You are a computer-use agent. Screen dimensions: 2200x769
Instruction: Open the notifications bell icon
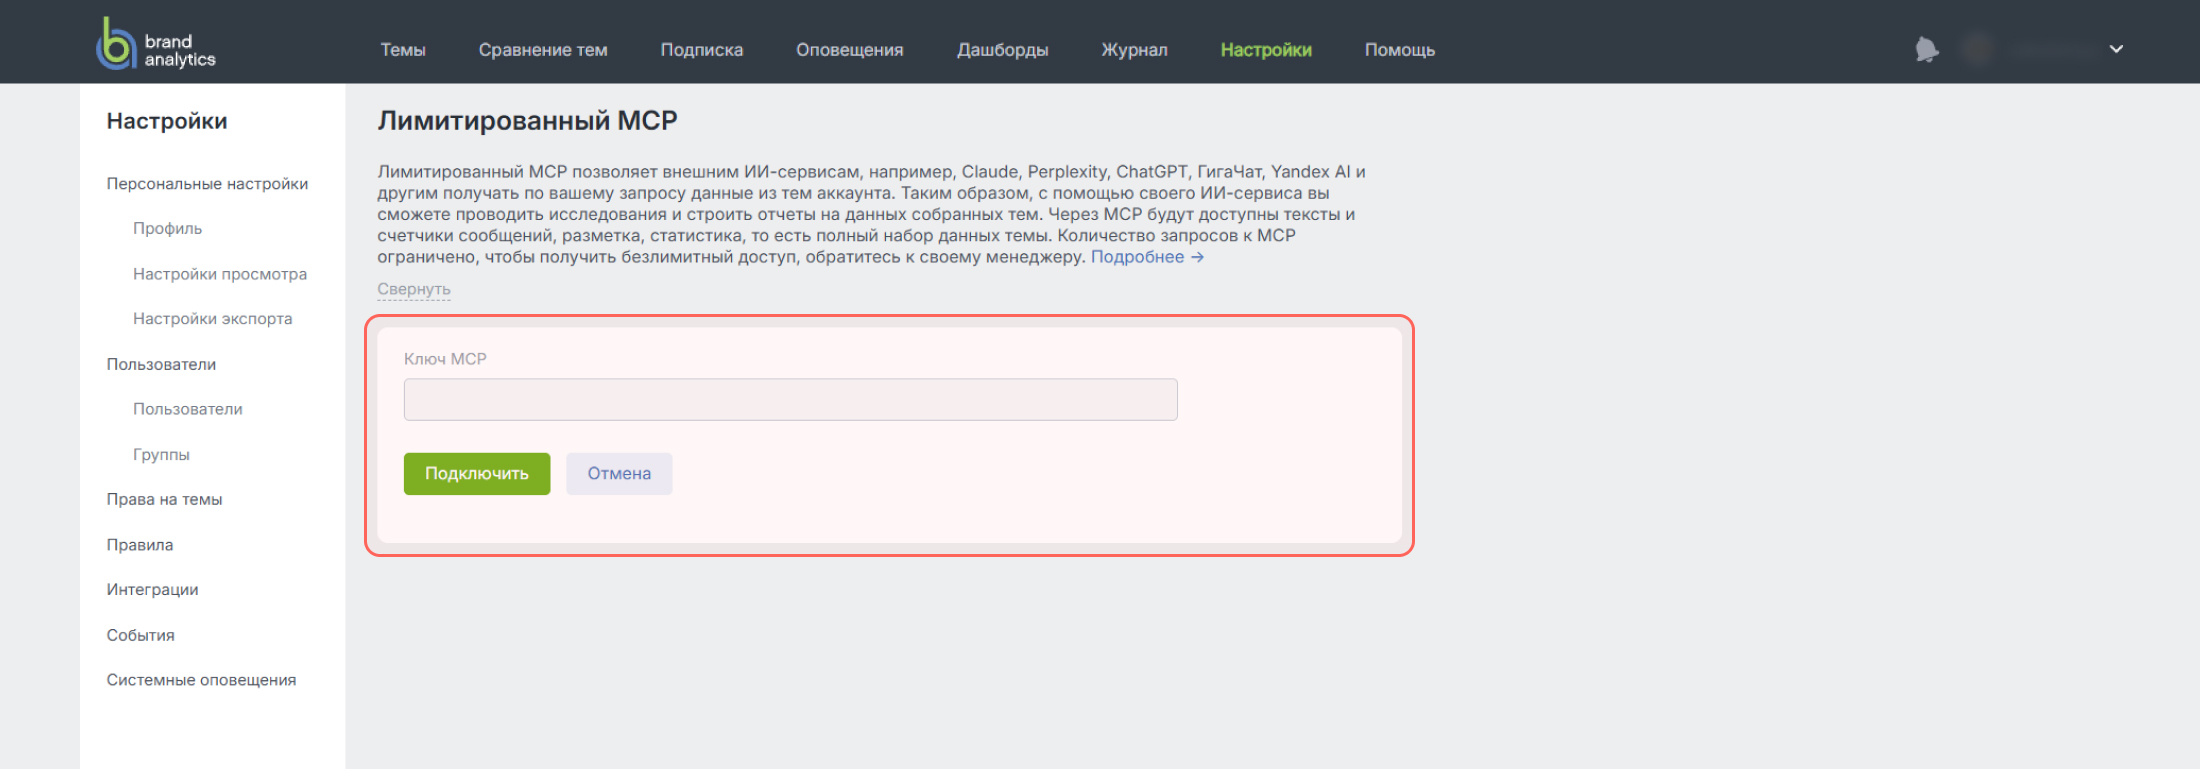point(1926,49)
